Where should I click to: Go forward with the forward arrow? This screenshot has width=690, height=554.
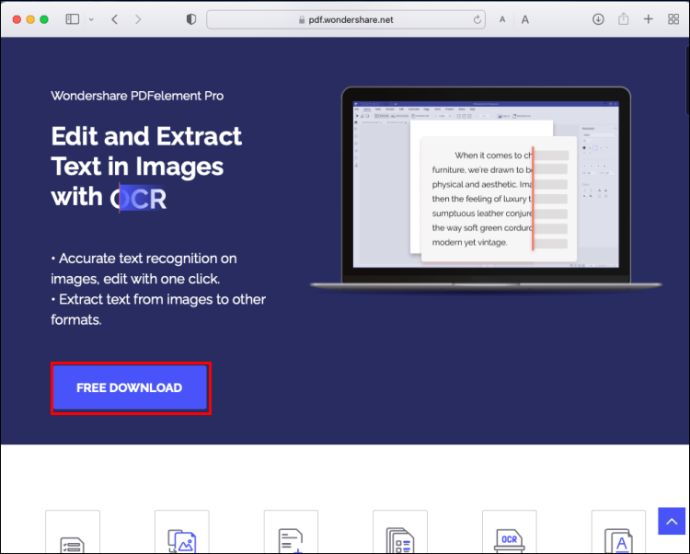point(138,19)
